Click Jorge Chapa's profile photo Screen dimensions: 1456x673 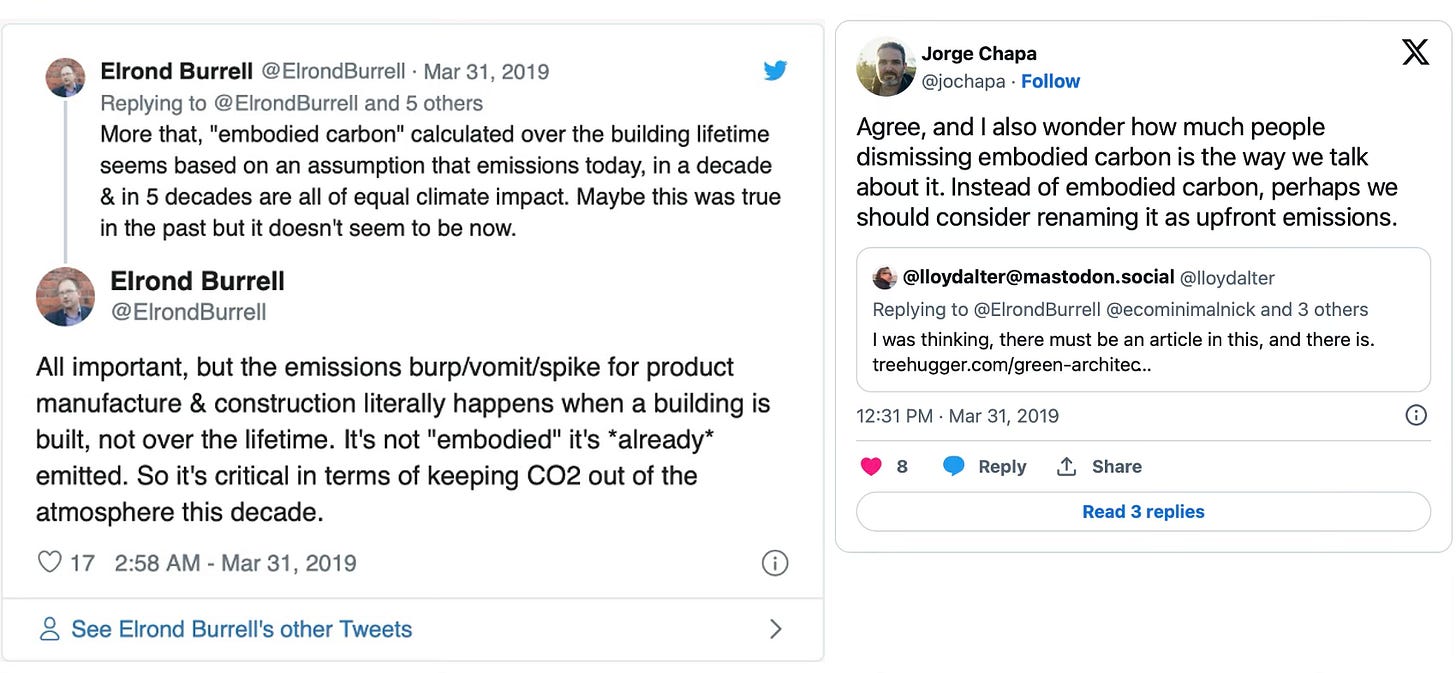(886, 67)
